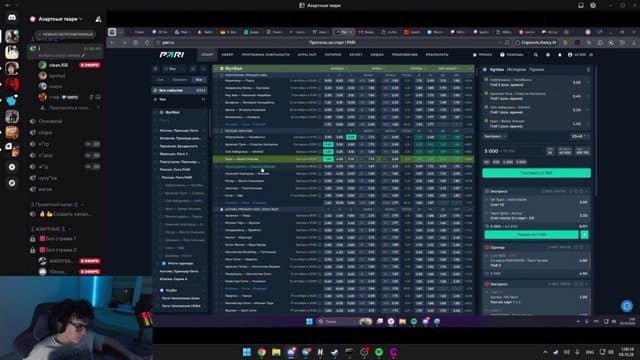Switch to Купон tab in bet slip
Image resolution: width=640 pixels, height=360 pixels.
pos(497,70)
